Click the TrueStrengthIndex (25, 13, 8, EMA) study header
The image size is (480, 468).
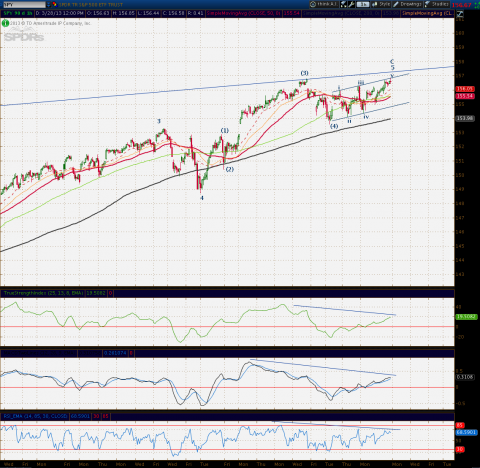[43, 293]
